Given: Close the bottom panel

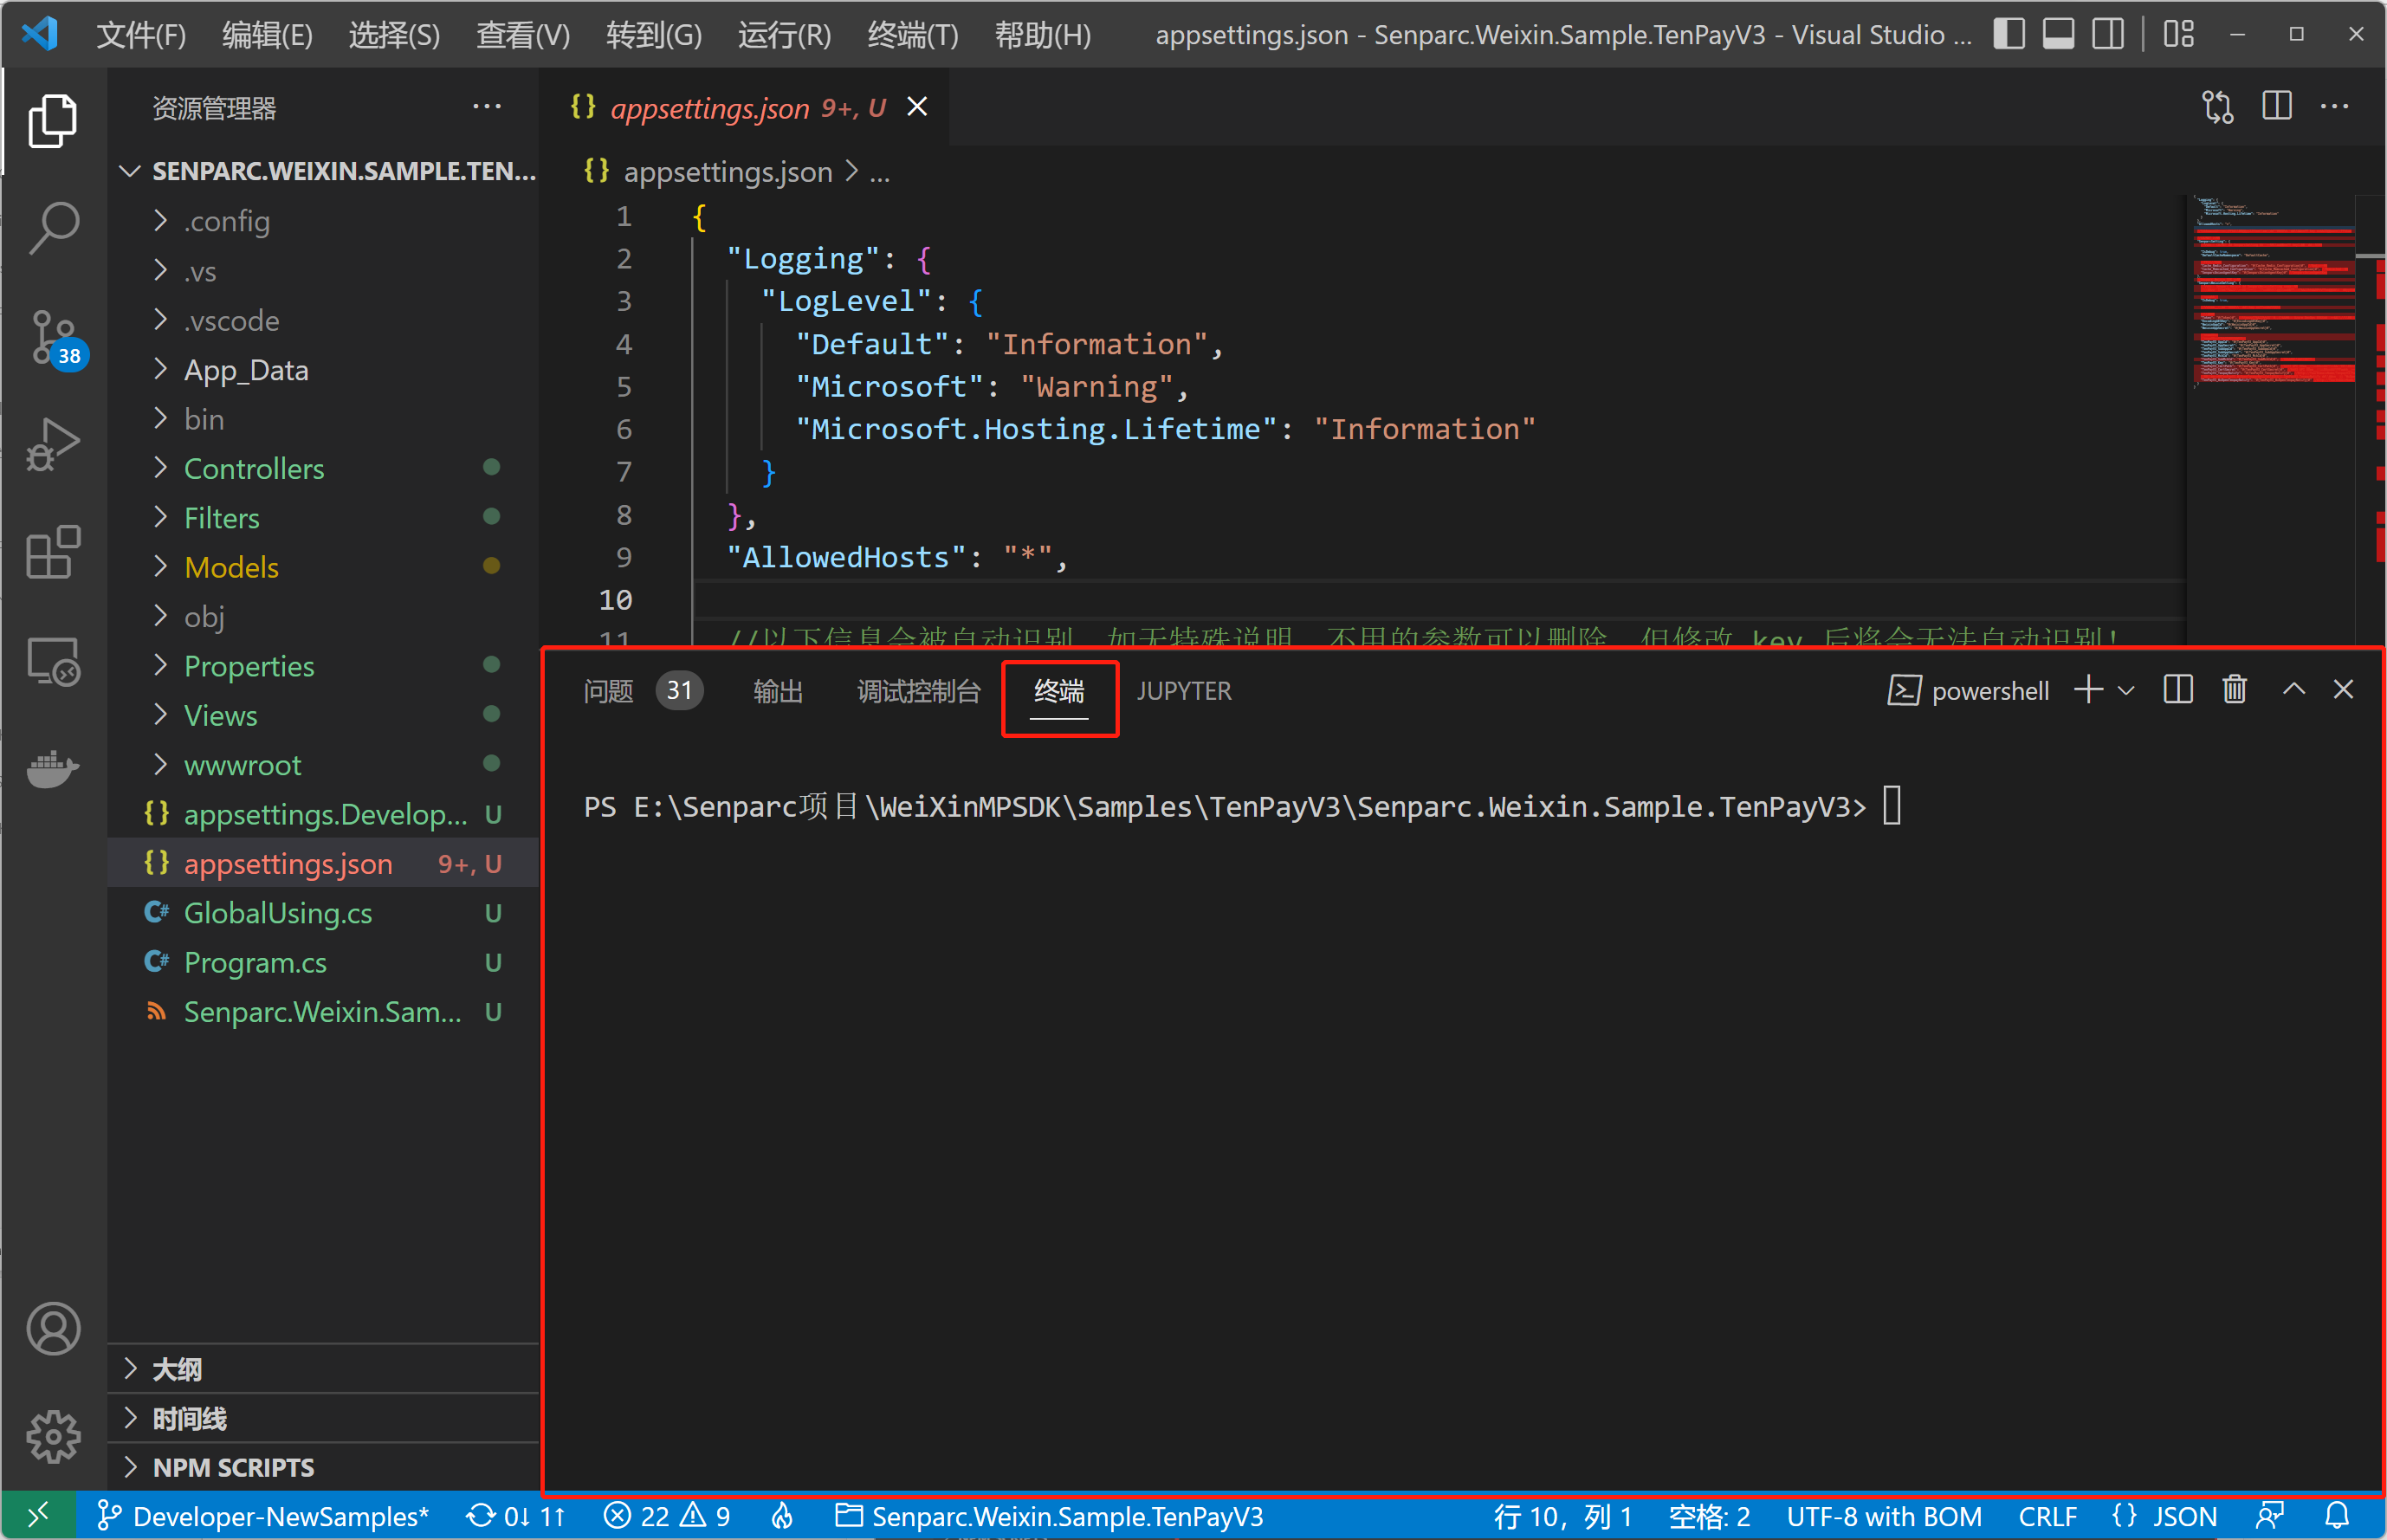Looking at the screenshot, I should pos(2343,690).
